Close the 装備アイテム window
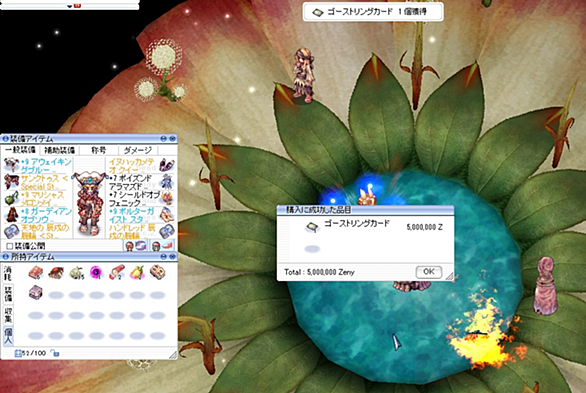 click(172, 139)
